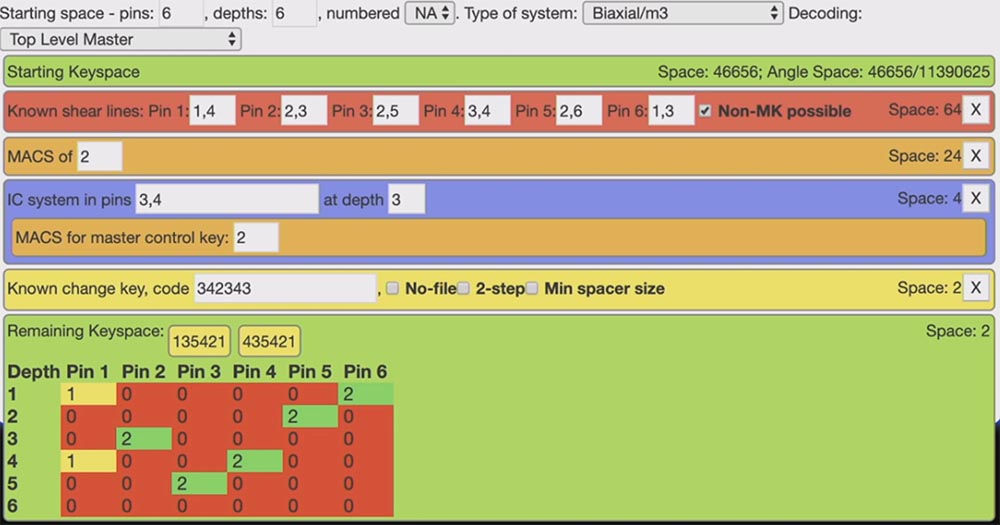Click green cell Pin 5 depth 2
Viewport: 1000px width, 525px height.
pos(311,416)
